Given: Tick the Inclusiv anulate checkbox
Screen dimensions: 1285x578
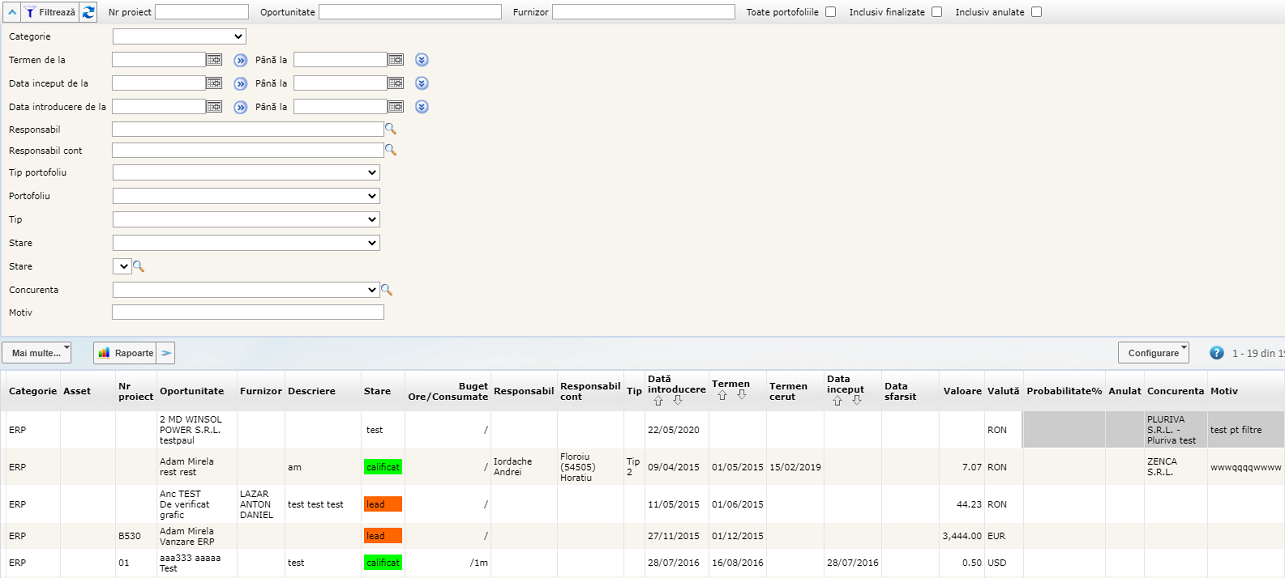Looking at the screenshot, I should point(1036,12).
